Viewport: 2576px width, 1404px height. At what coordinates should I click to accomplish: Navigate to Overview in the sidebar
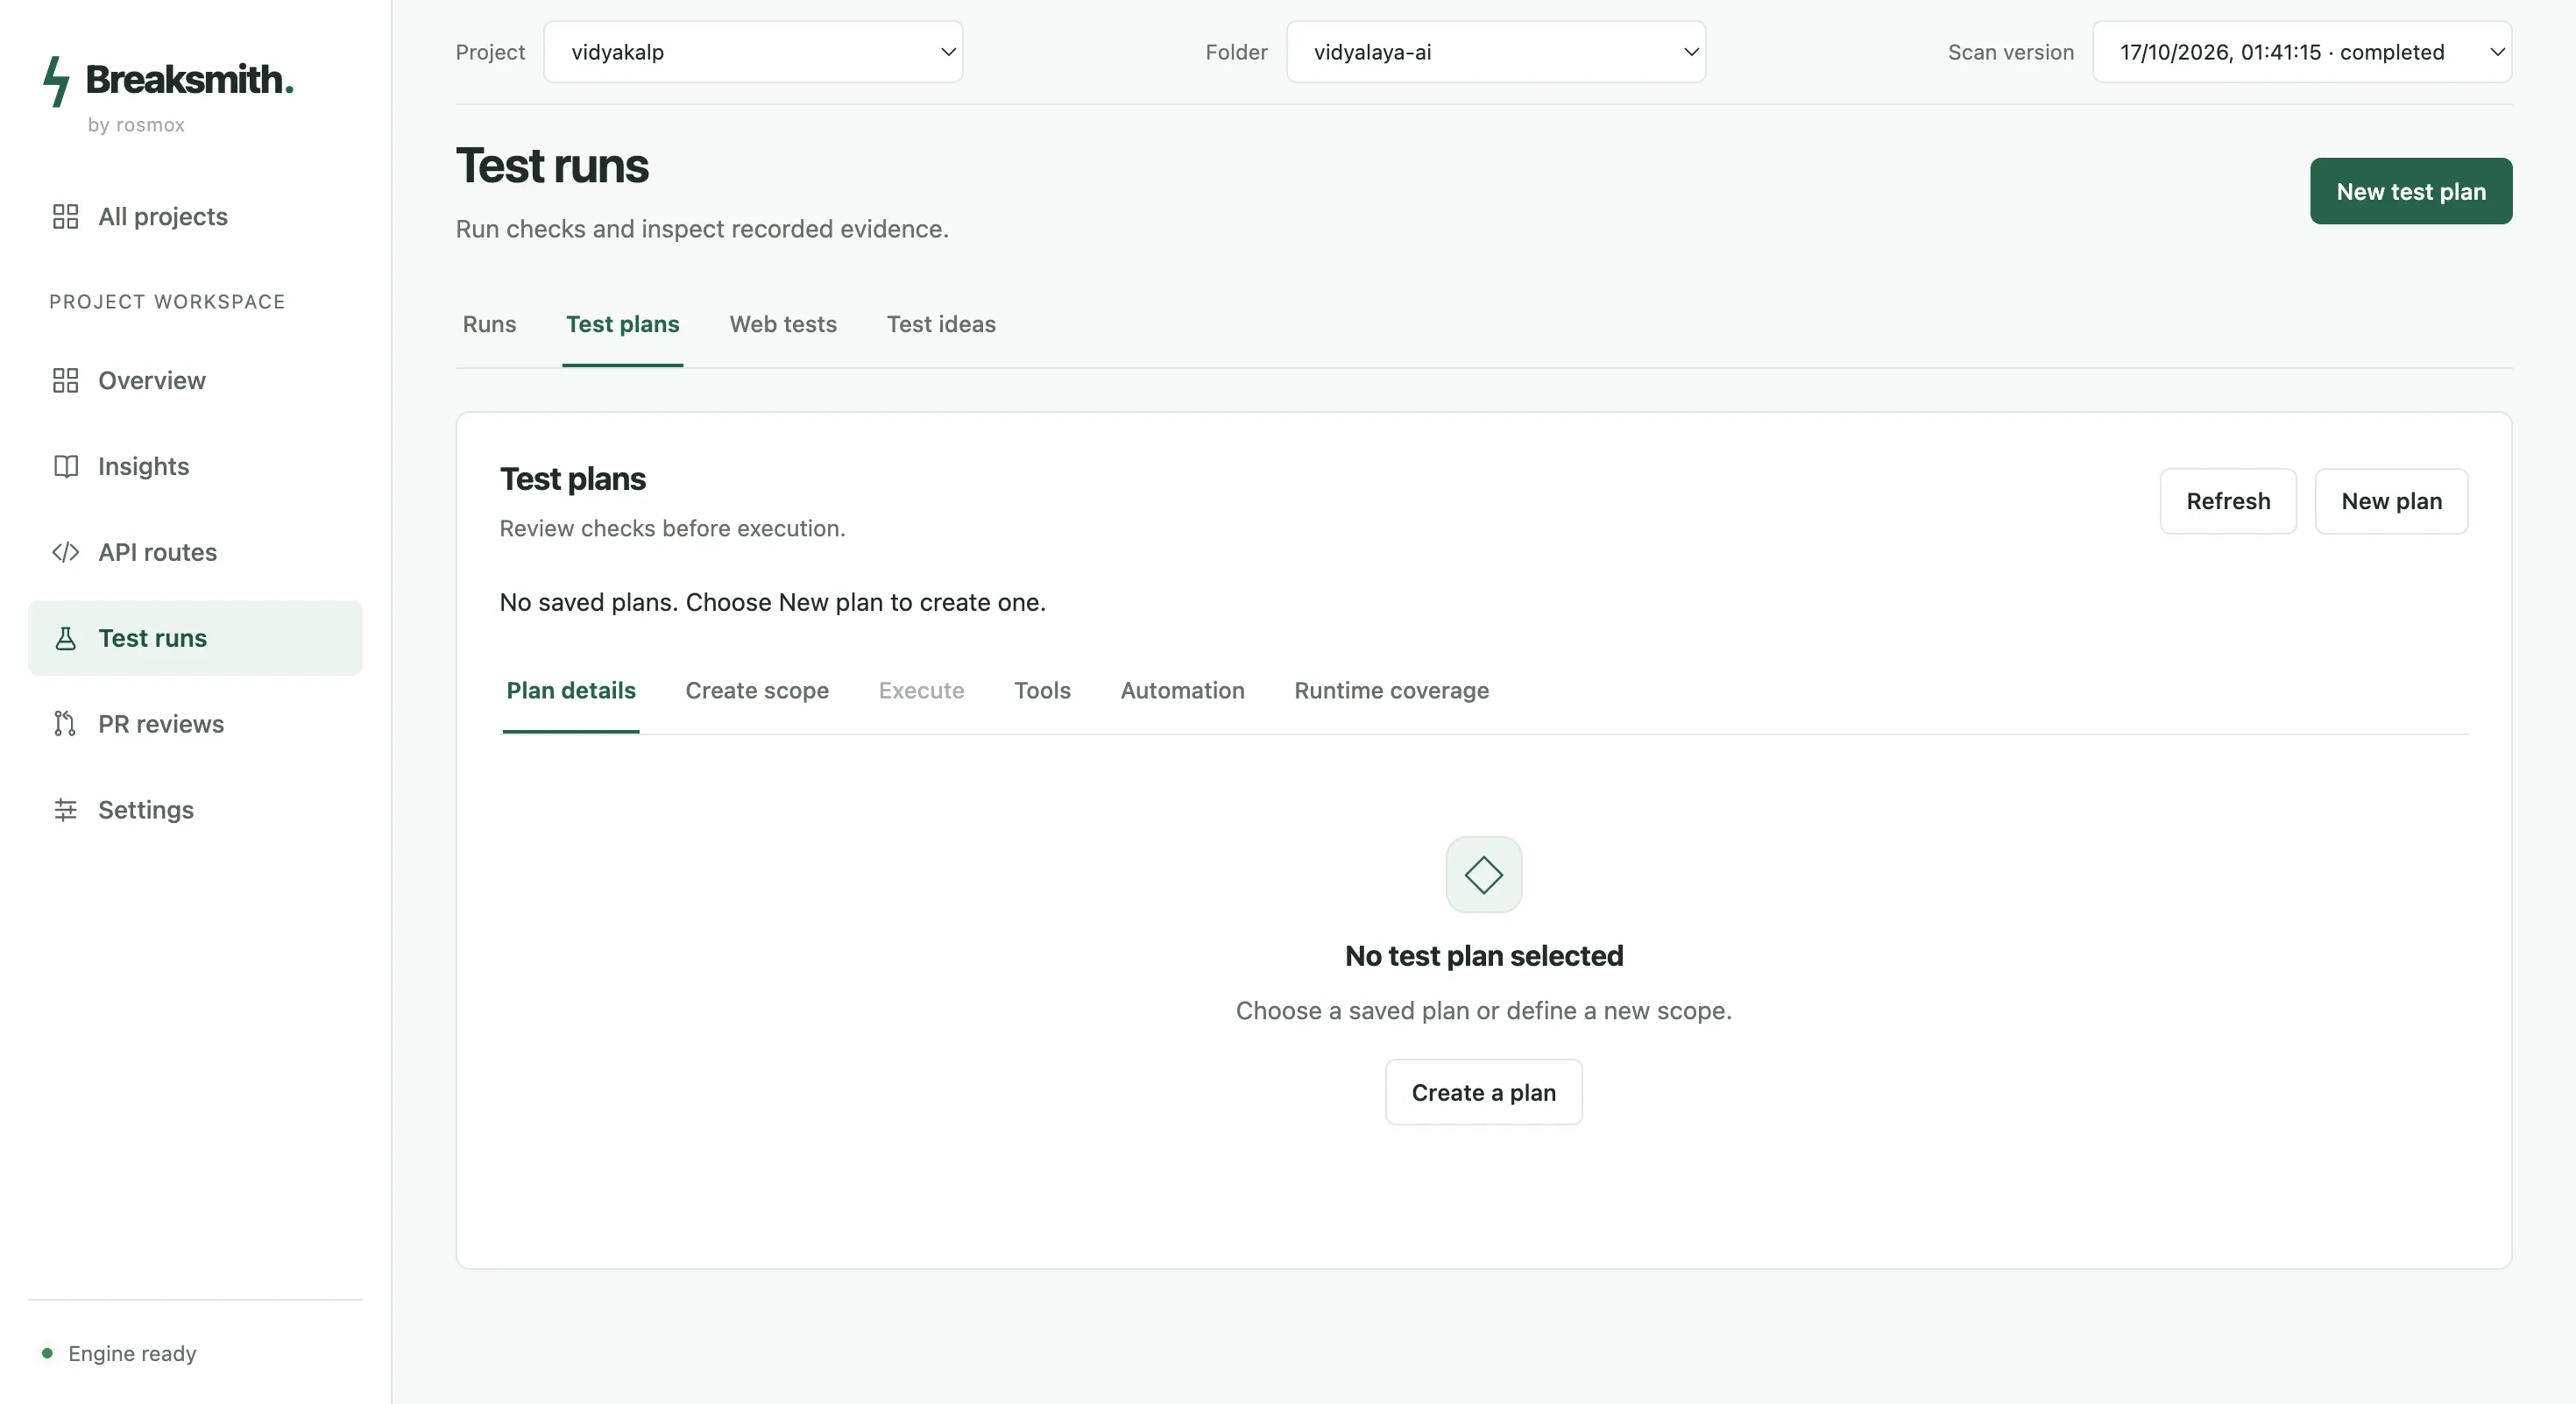(195, 381)
